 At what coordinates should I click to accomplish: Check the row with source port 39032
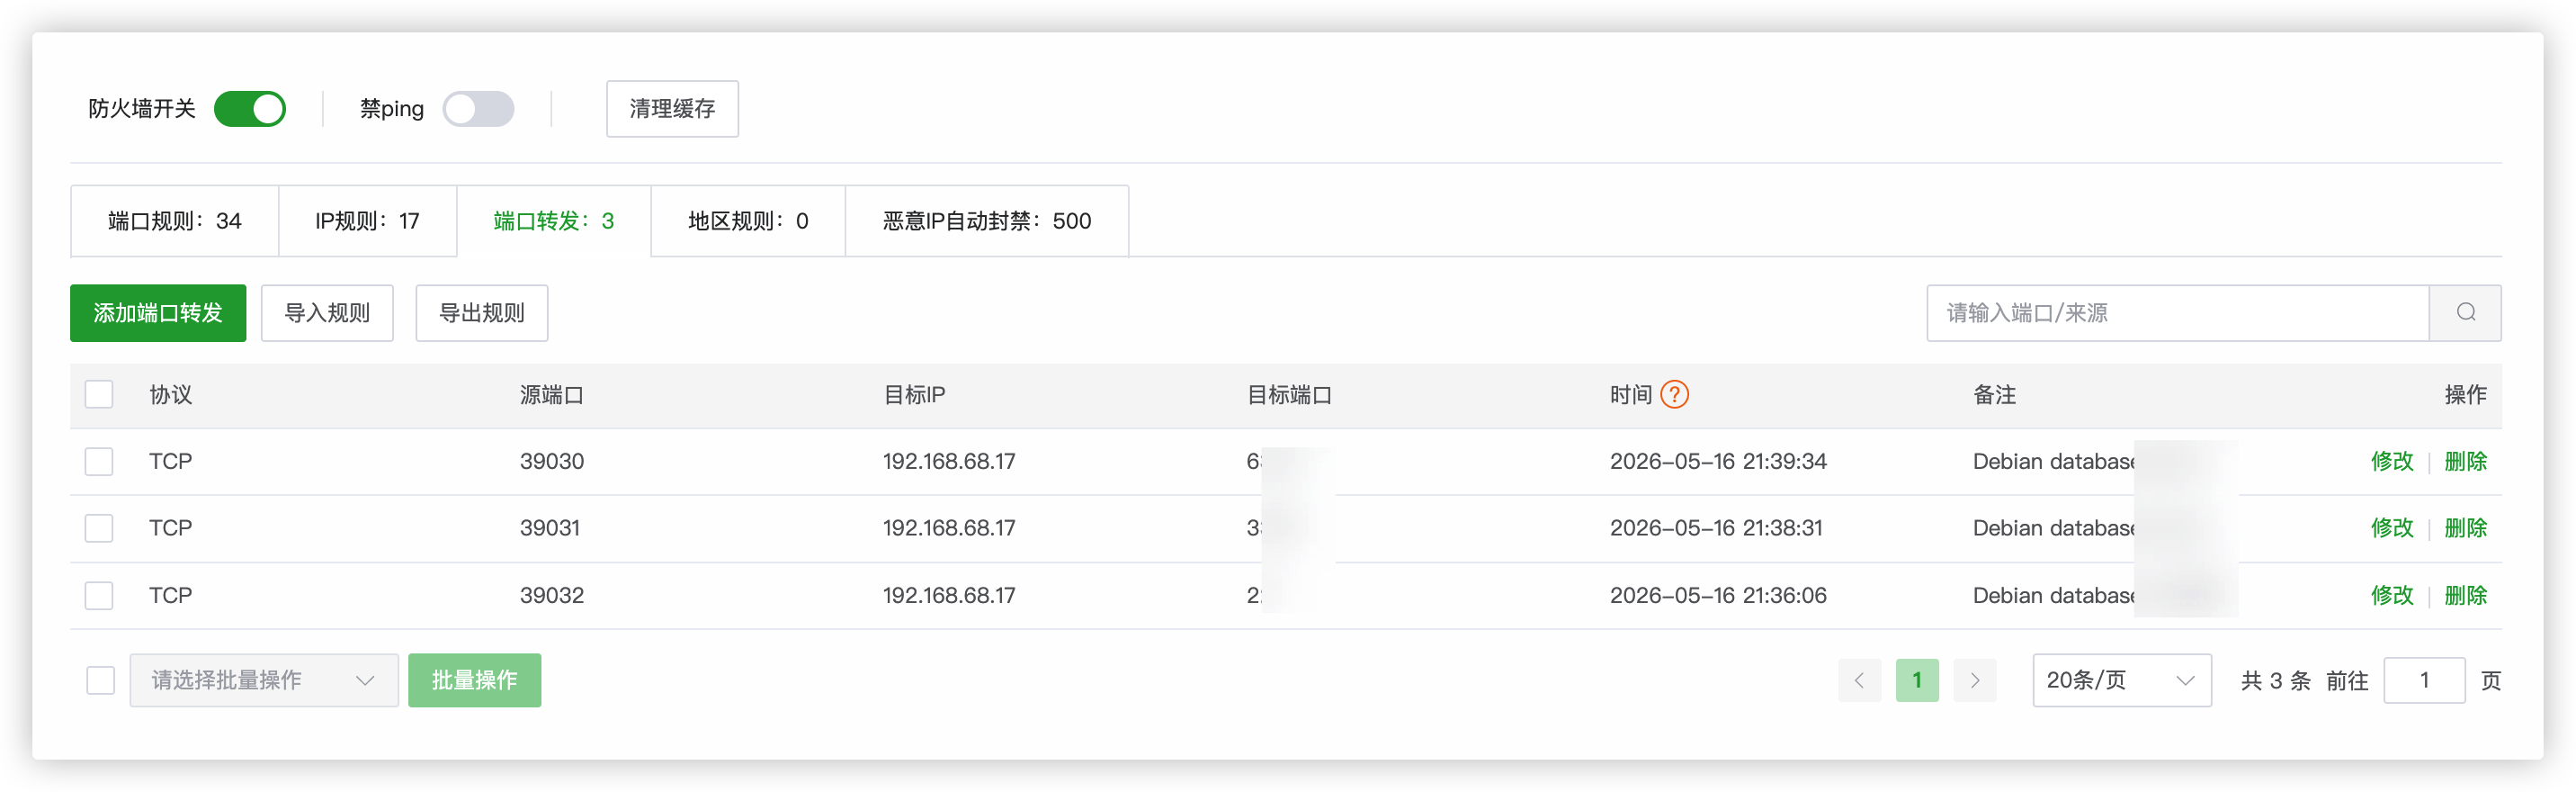pos(99,596)
